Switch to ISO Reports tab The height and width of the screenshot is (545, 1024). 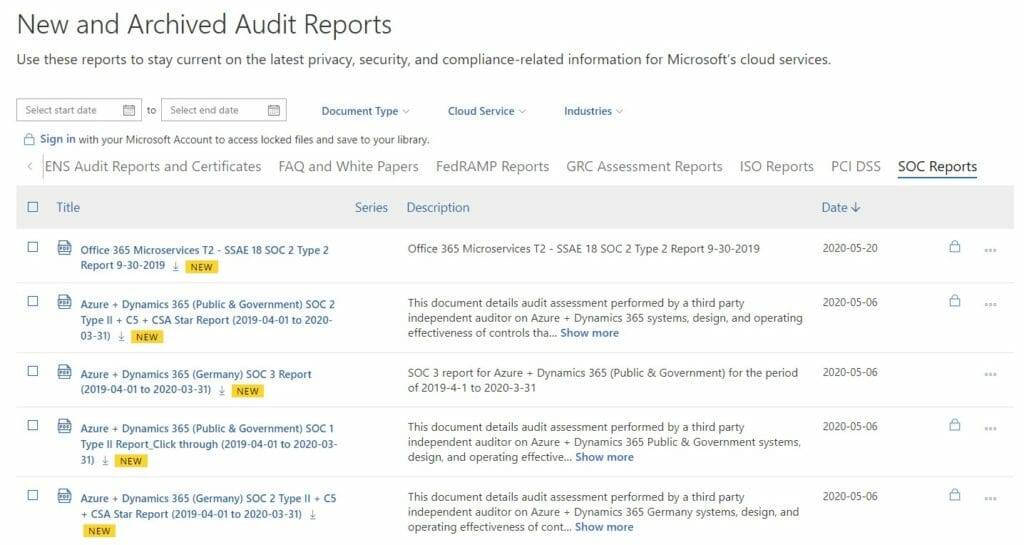tap(776, 166)
